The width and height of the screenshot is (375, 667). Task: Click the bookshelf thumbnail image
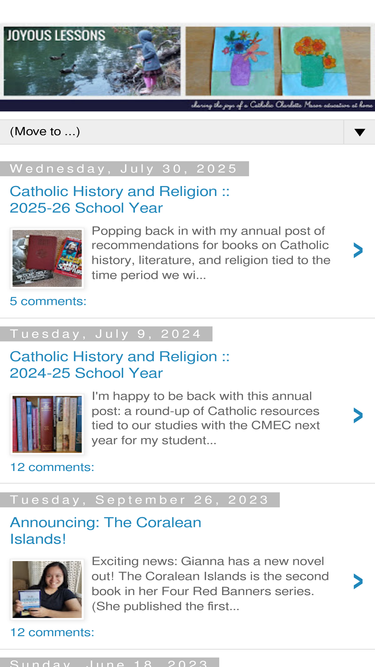tap(47, 424)
